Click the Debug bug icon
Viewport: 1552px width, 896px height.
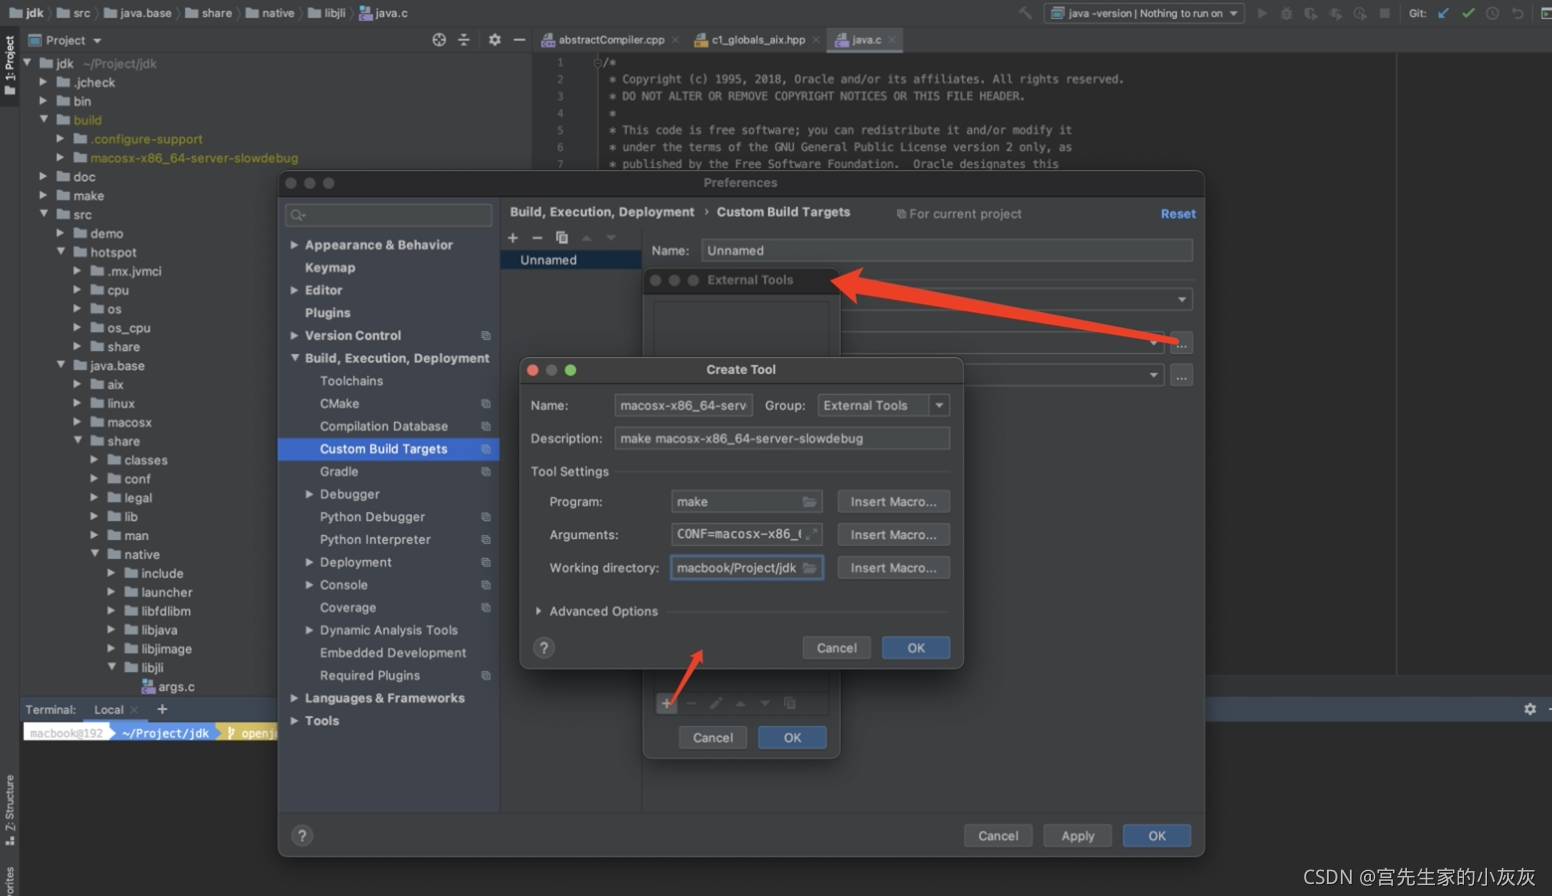point(1286,13)
